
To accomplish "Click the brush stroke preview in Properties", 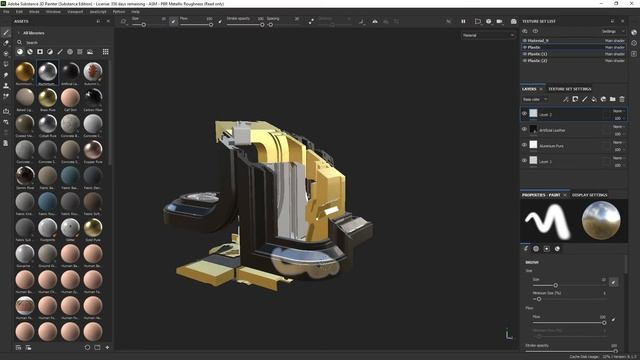I will [x=548, y=221].
